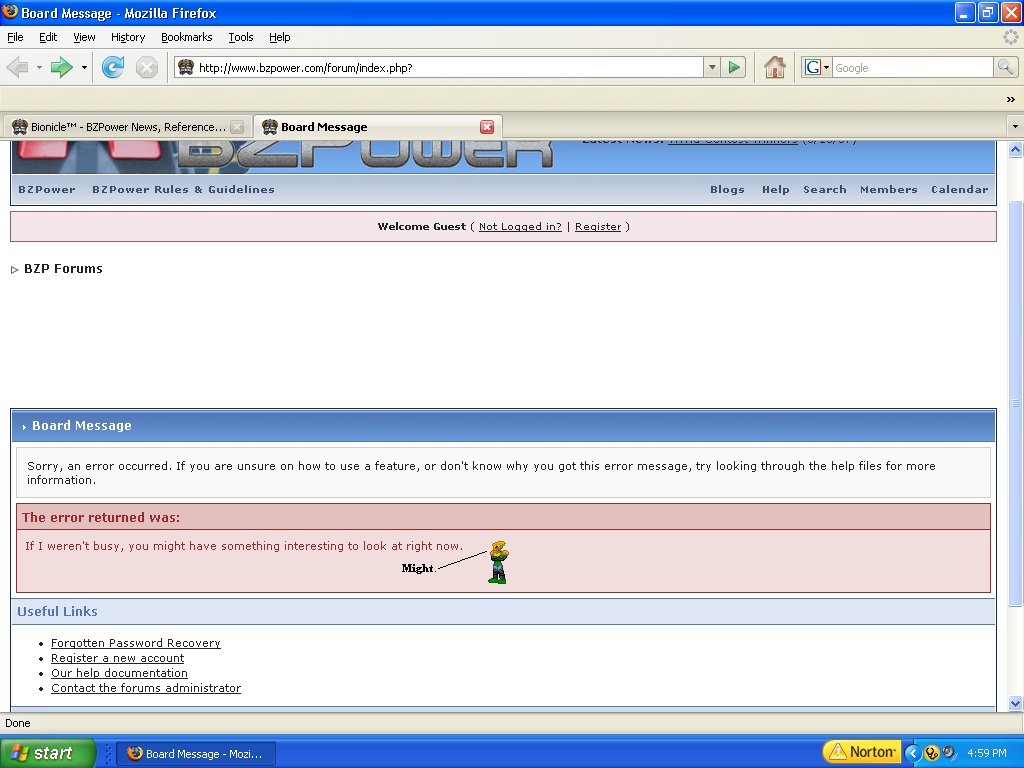
Task: Open the forum Help navigation link
Action: pos(776,189)
